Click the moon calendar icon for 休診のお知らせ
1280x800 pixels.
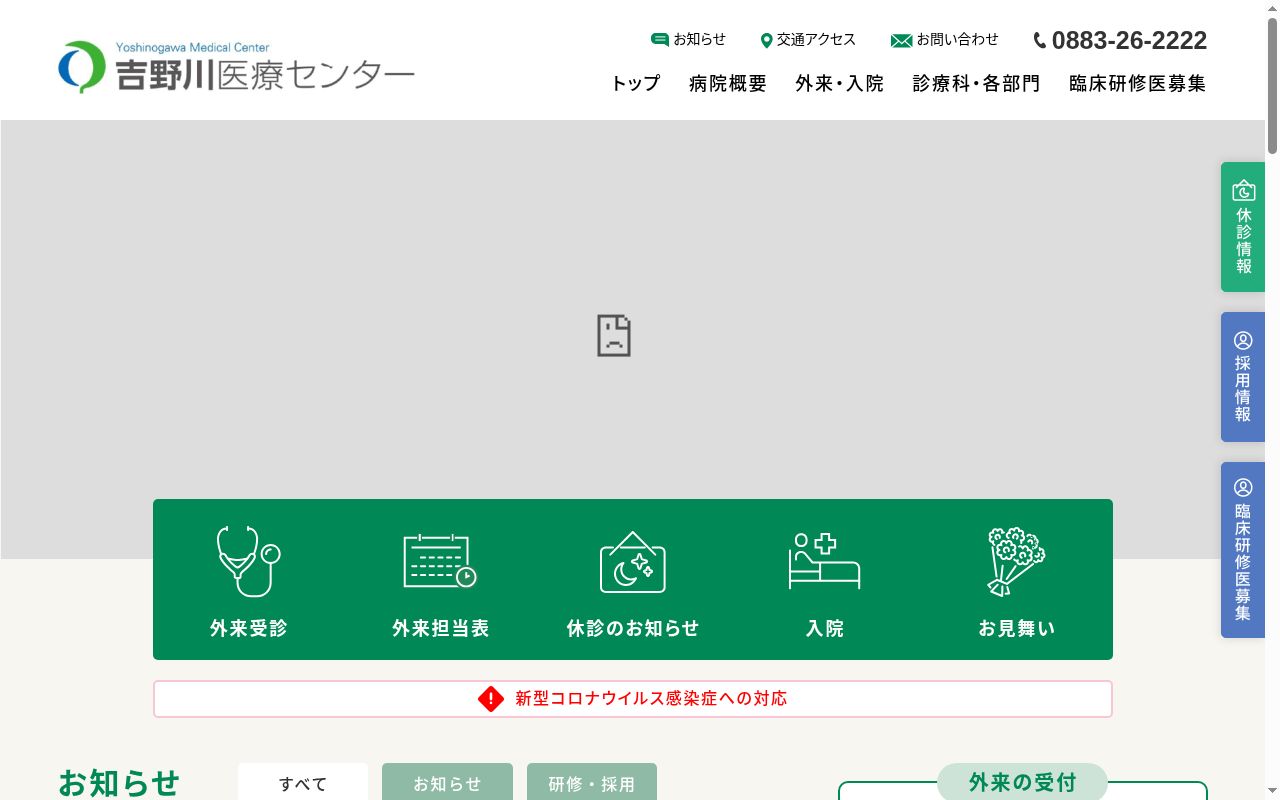coord(632,561)
